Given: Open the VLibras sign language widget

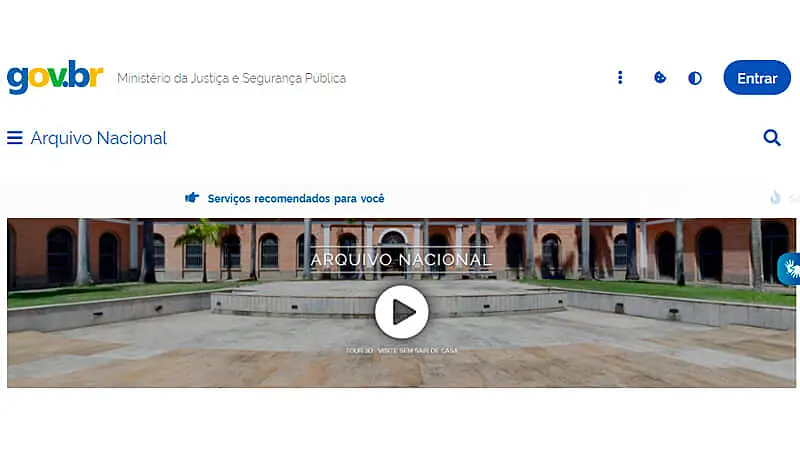Looking at the screenshot, I should tap(789, 268).
